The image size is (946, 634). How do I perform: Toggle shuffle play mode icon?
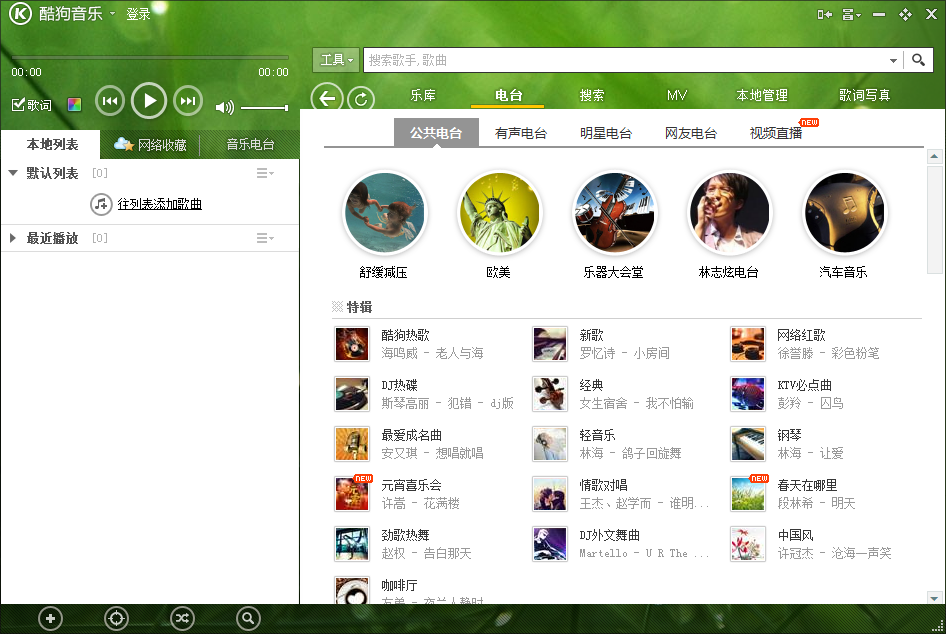click(182, 618)
